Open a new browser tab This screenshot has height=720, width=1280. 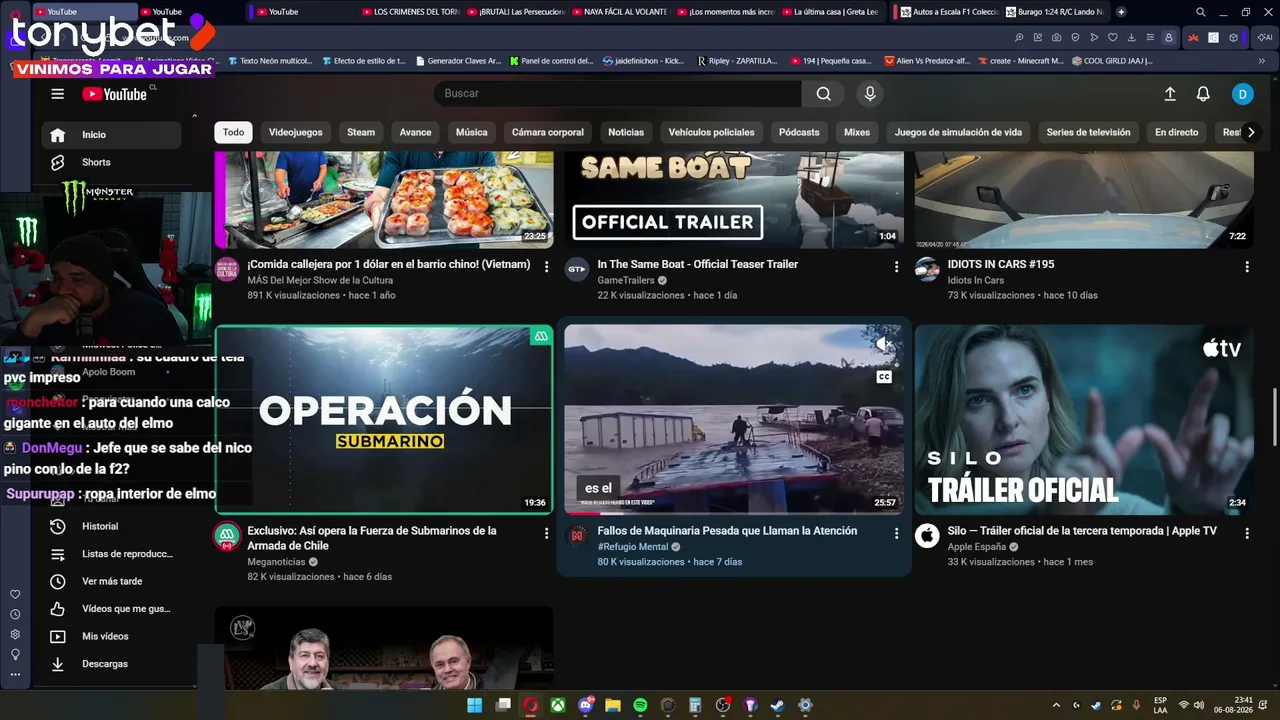1121,12
